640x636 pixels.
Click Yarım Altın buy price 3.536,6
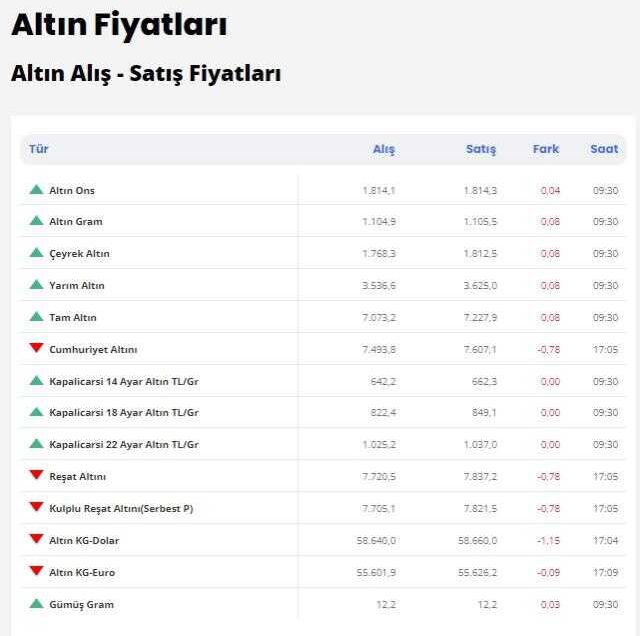(x=379, y=285)
